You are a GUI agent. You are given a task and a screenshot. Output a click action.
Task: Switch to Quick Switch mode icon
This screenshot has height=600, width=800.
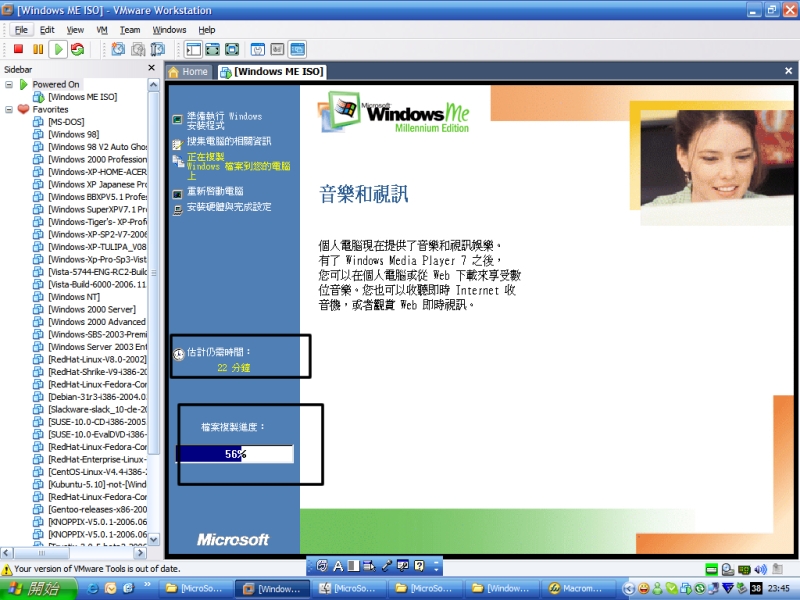tap(213, 49)
